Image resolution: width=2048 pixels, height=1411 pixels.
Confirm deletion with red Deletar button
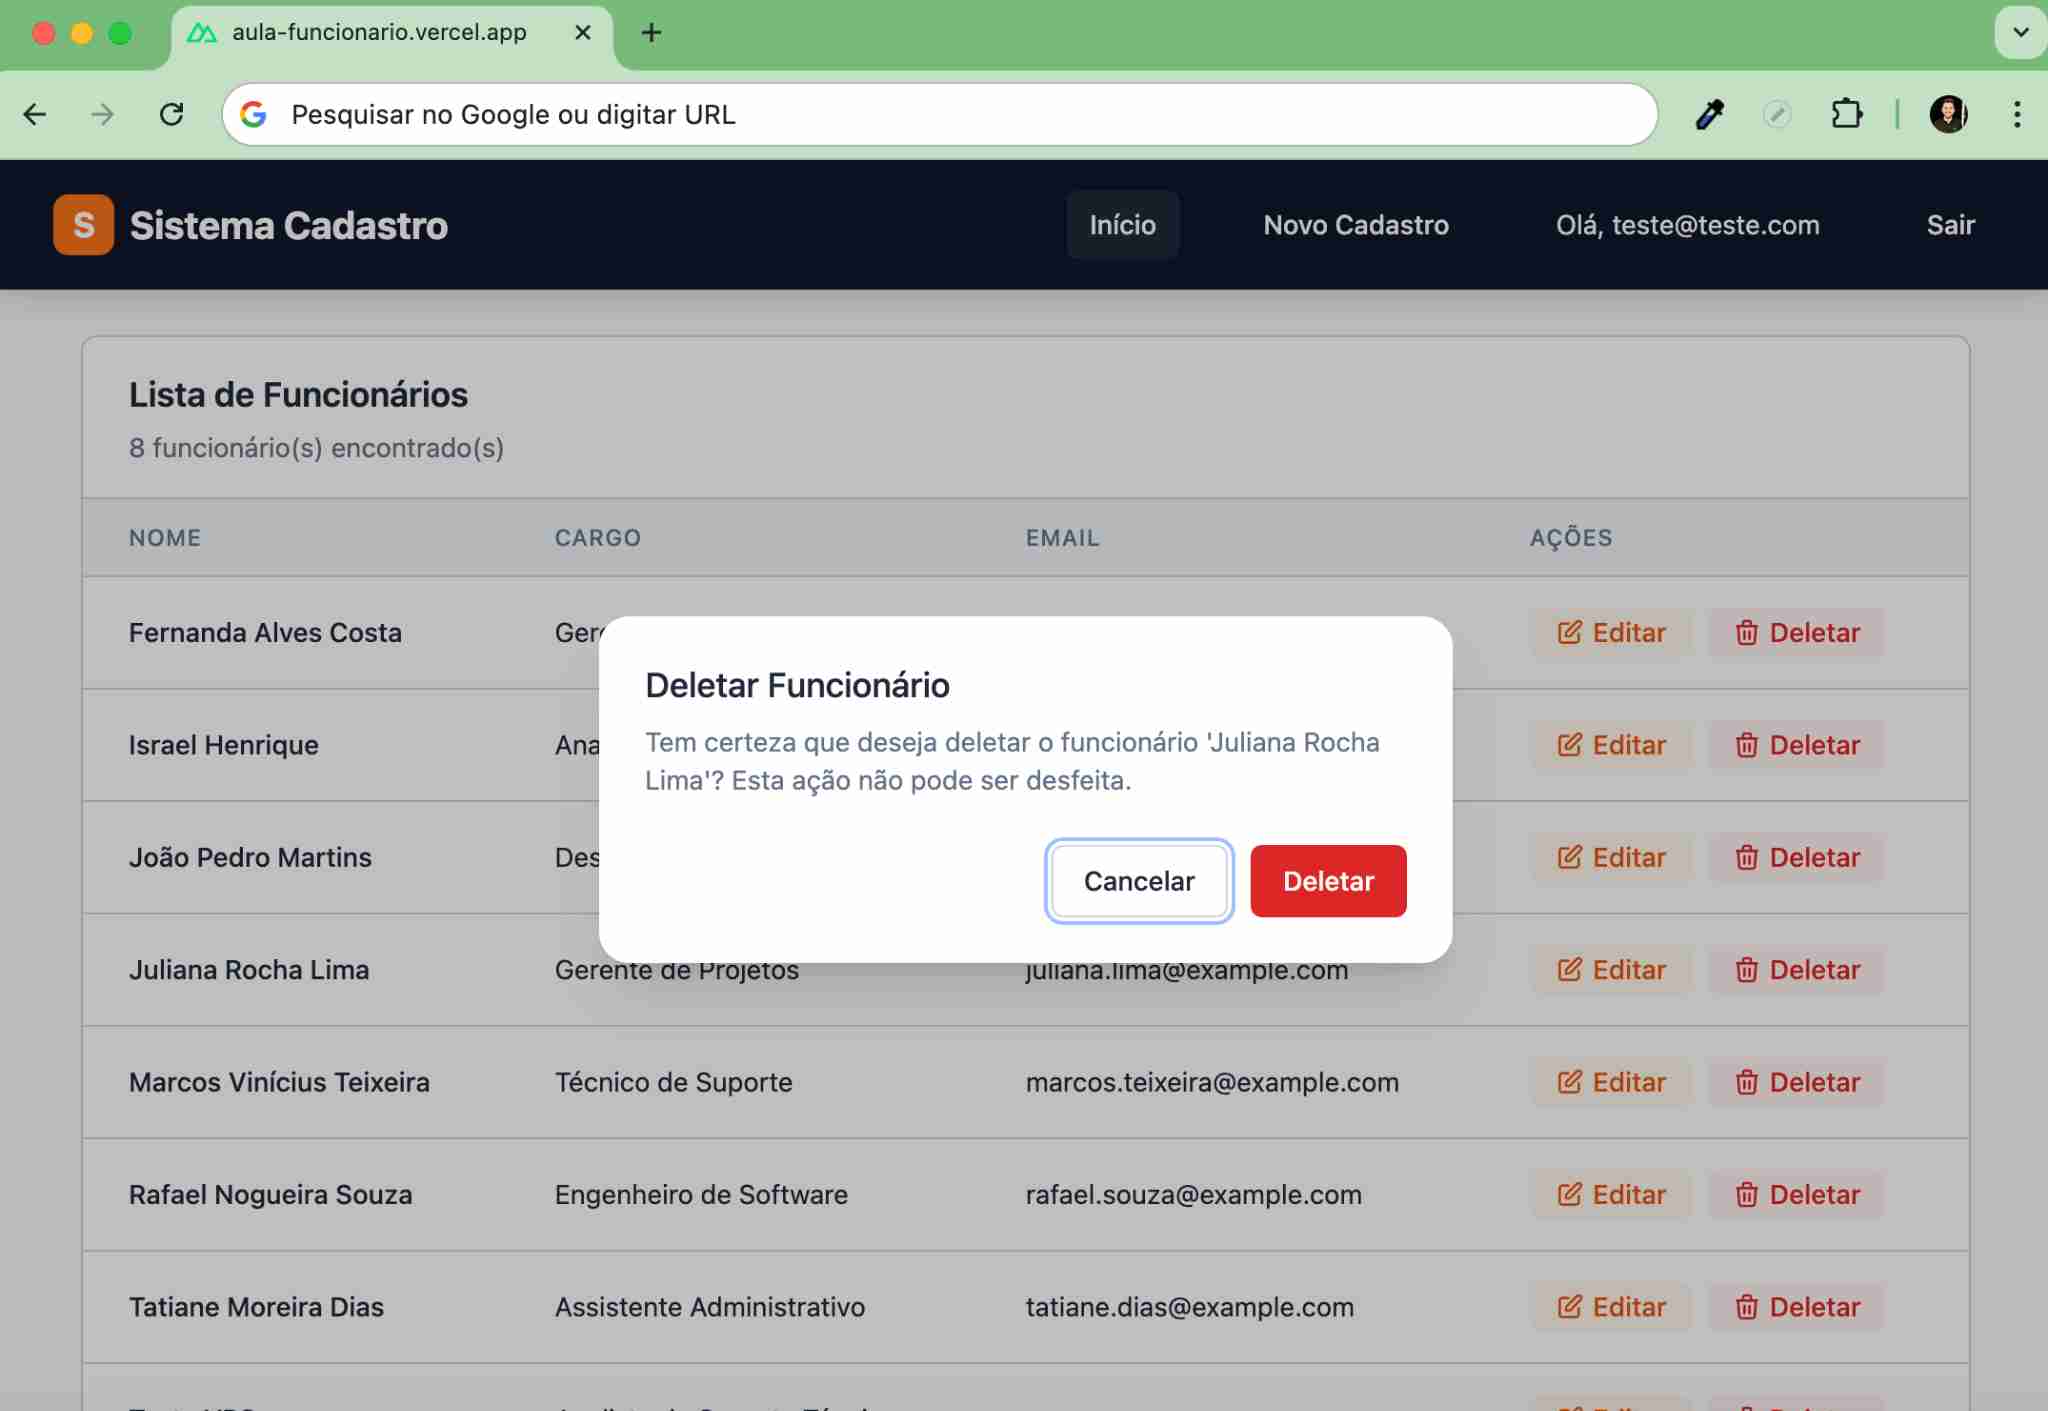coord(1327,881)
